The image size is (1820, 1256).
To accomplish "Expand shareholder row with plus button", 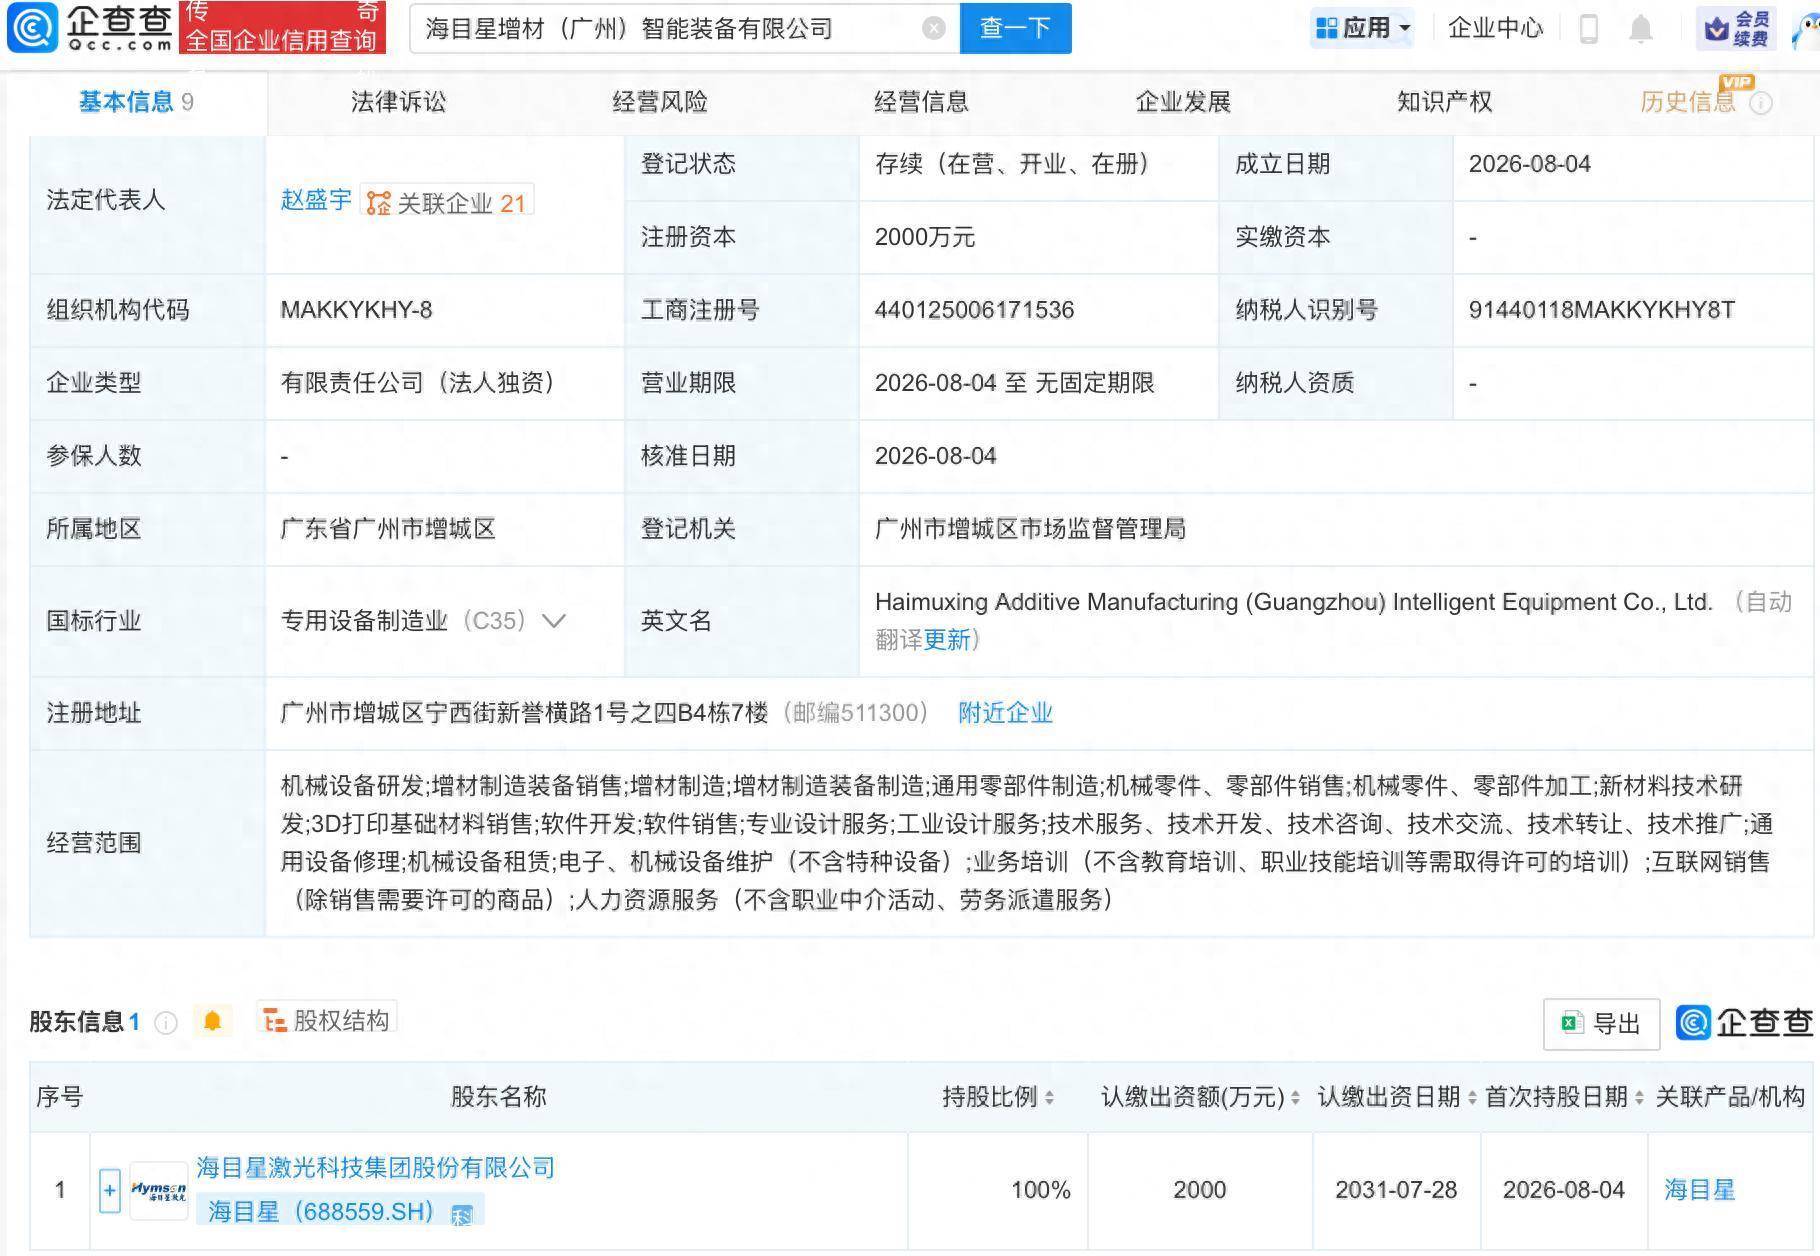I will (109, 1190).
